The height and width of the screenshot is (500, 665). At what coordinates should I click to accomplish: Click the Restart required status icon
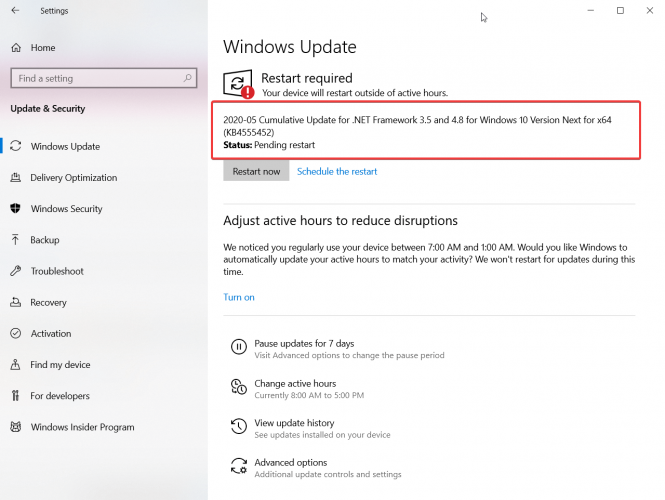click(238, 84)
